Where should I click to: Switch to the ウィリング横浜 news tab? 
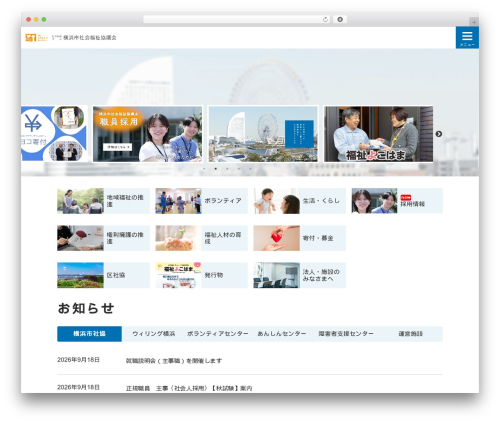[154, 334]
